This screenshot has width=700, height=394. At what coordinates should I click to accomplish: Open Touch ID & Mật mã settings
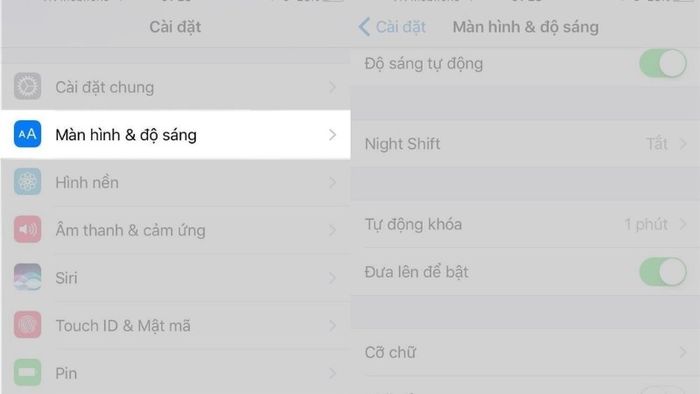(x=175, y=326)
